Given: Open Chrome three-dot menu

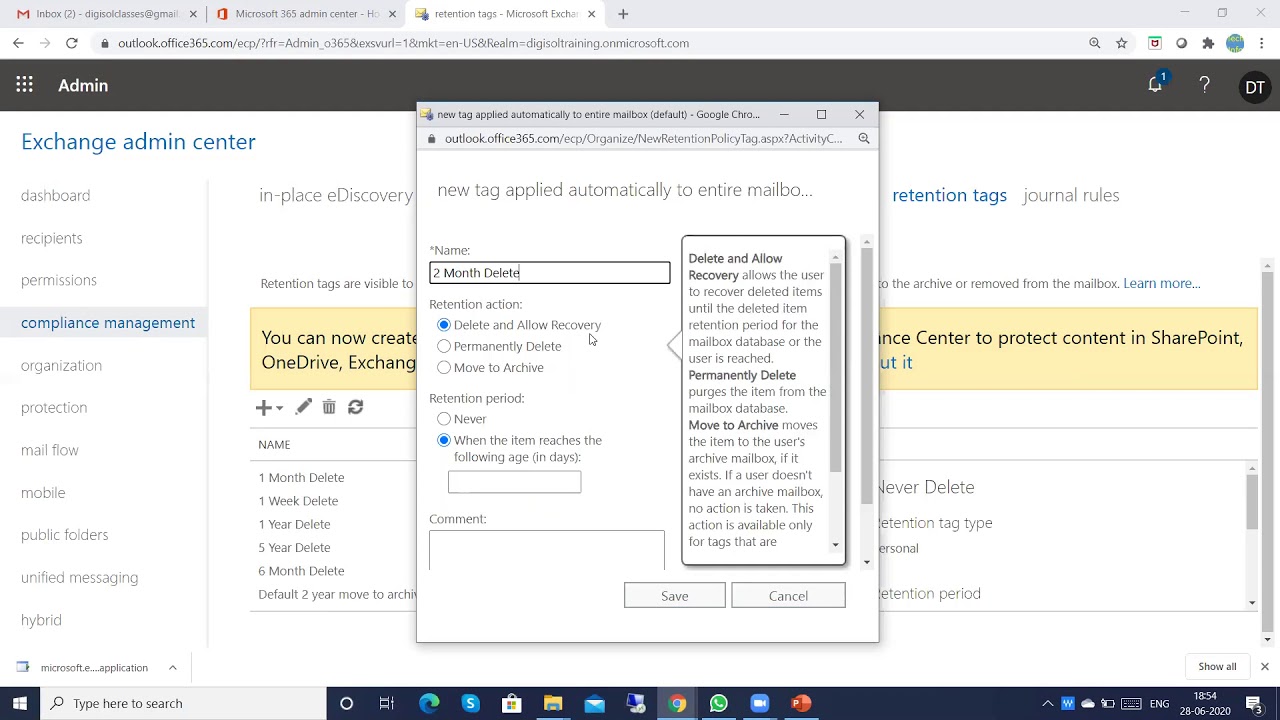Looking at the screenshot, I should (1262, 43).
